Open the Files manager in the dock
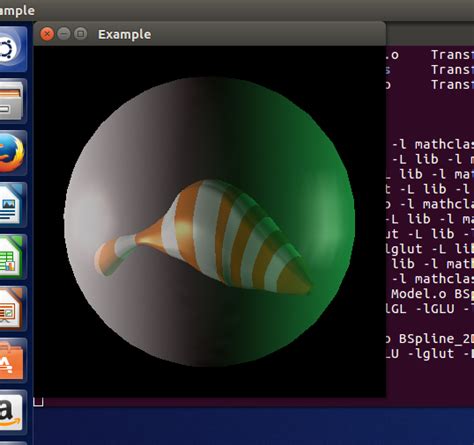The height and width of the screenshot is (445, 474). pos(12,101)
